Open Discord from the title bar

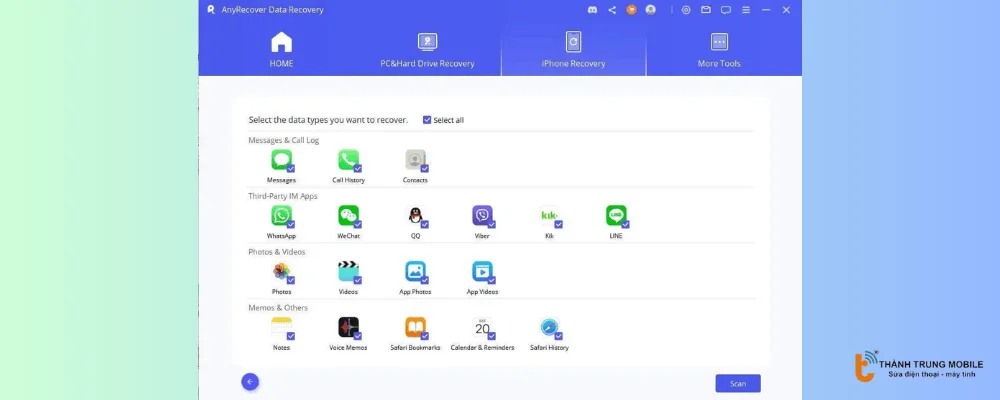594,10
